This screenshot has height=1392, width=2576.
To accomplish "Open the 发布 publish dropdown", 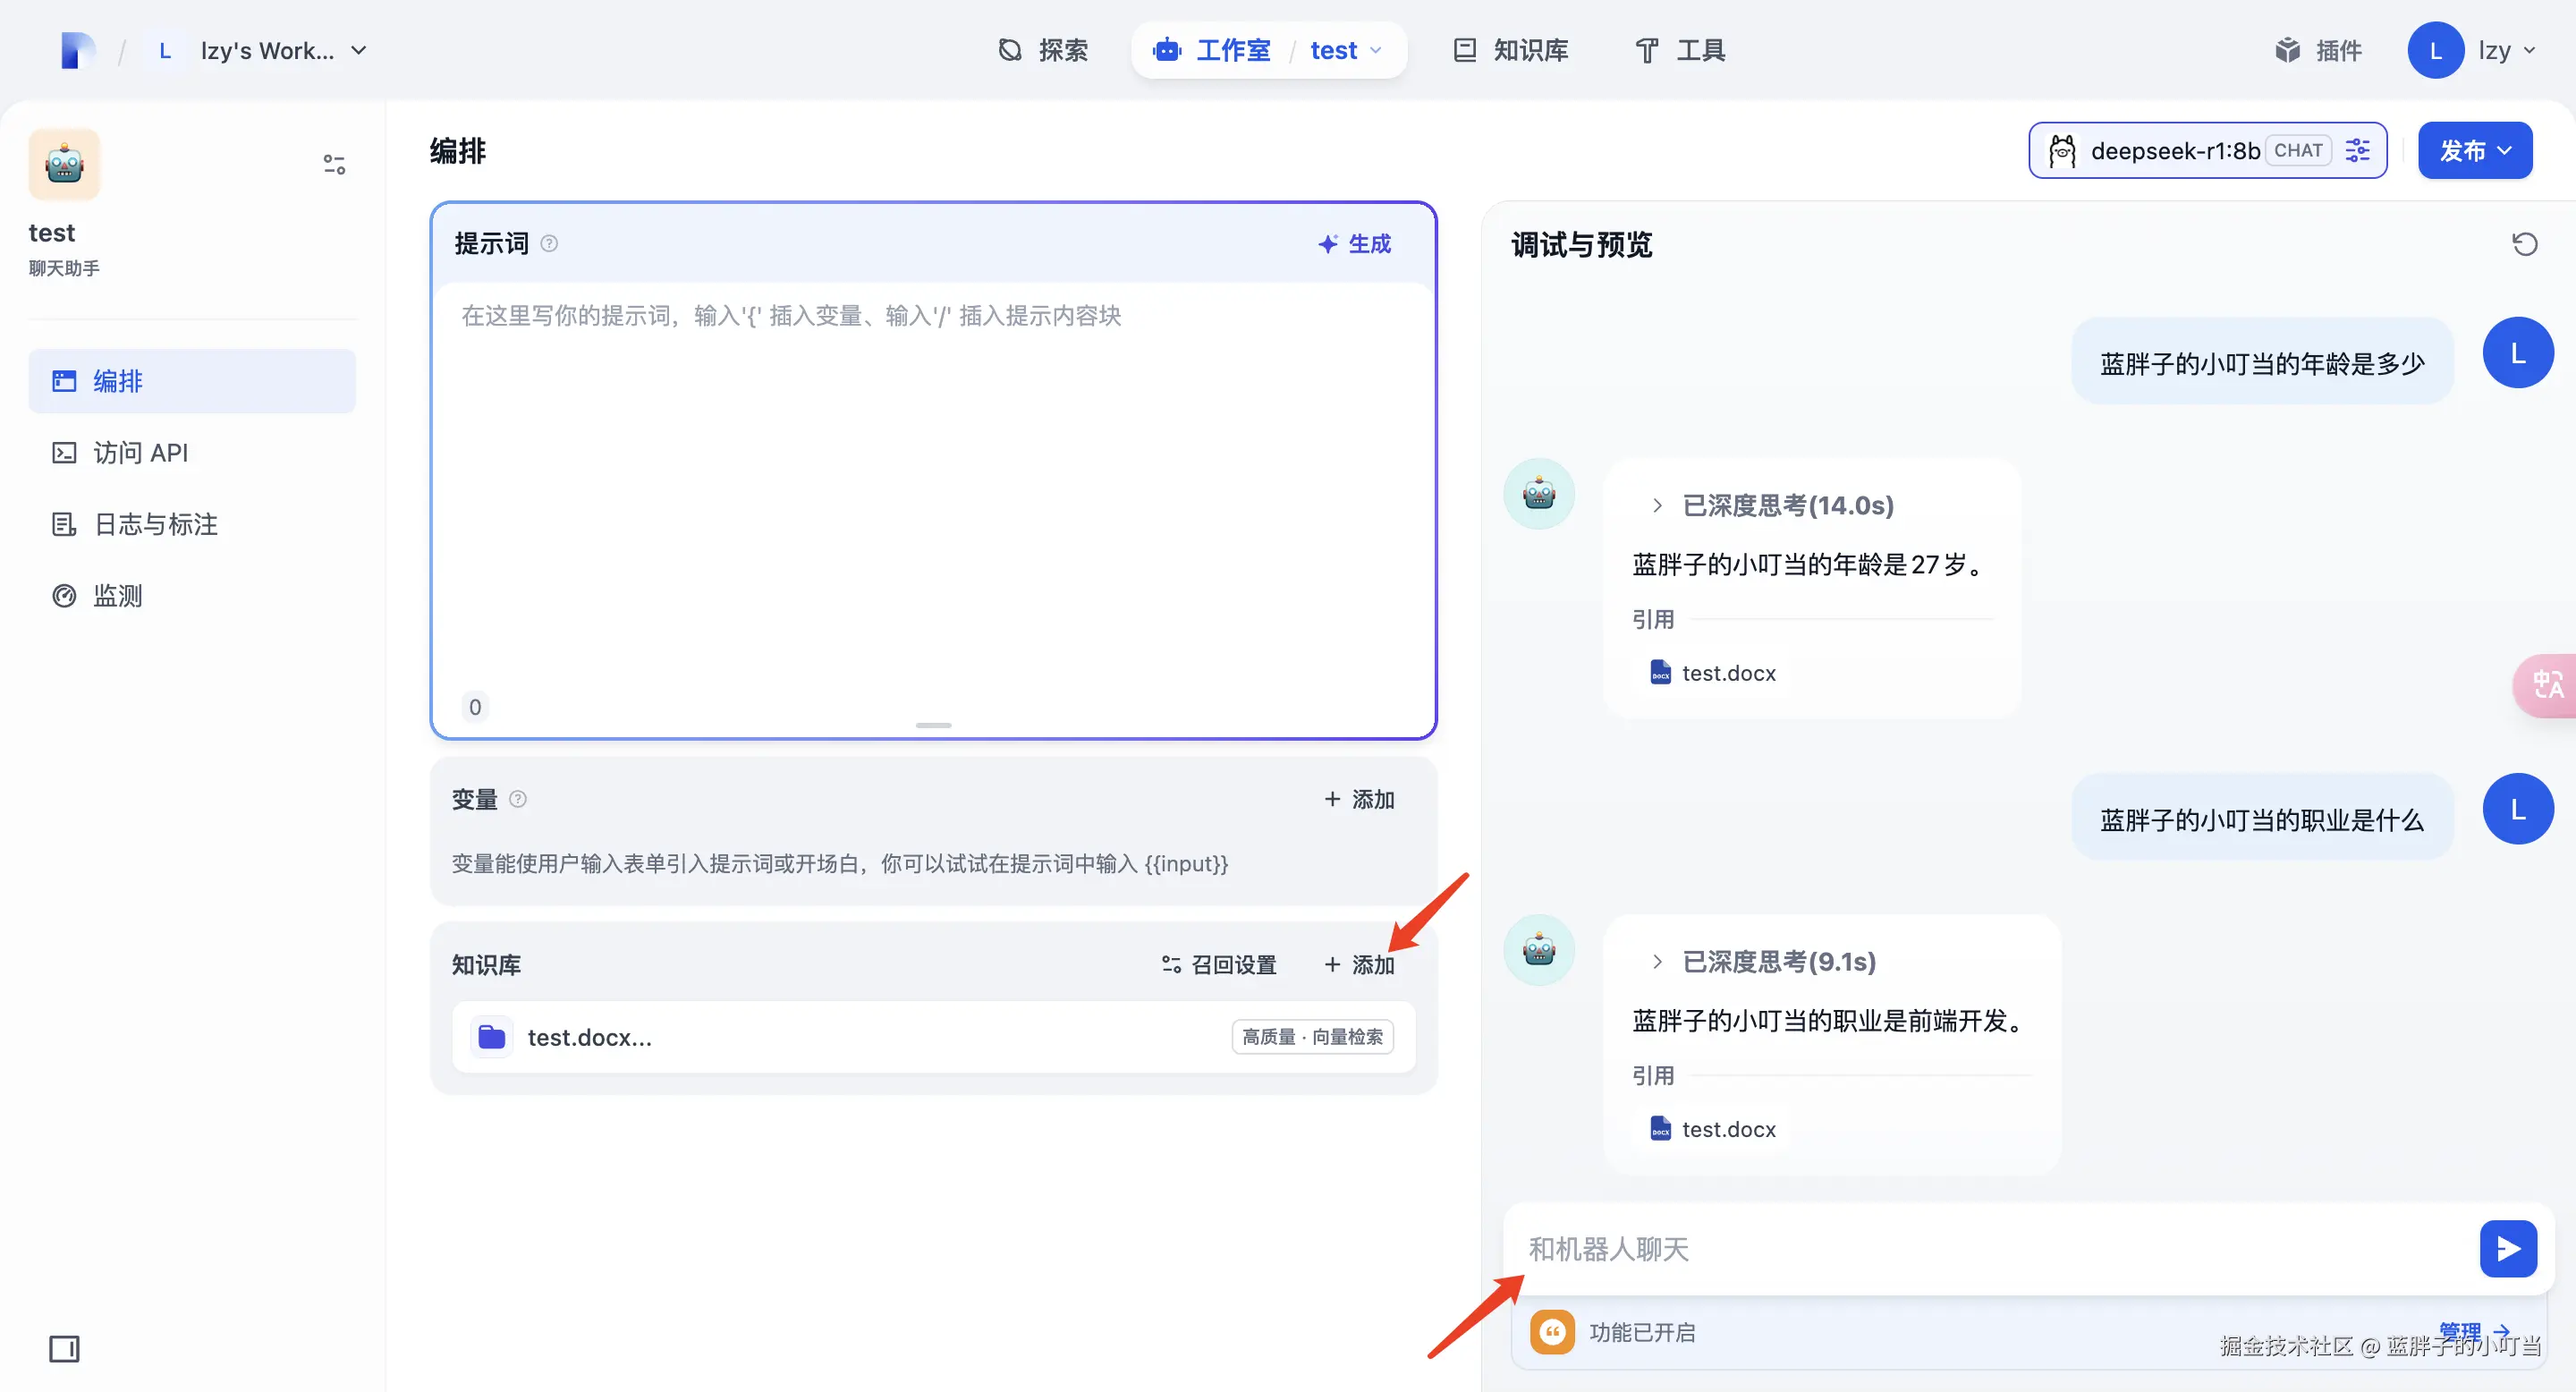I will 2474,151.
